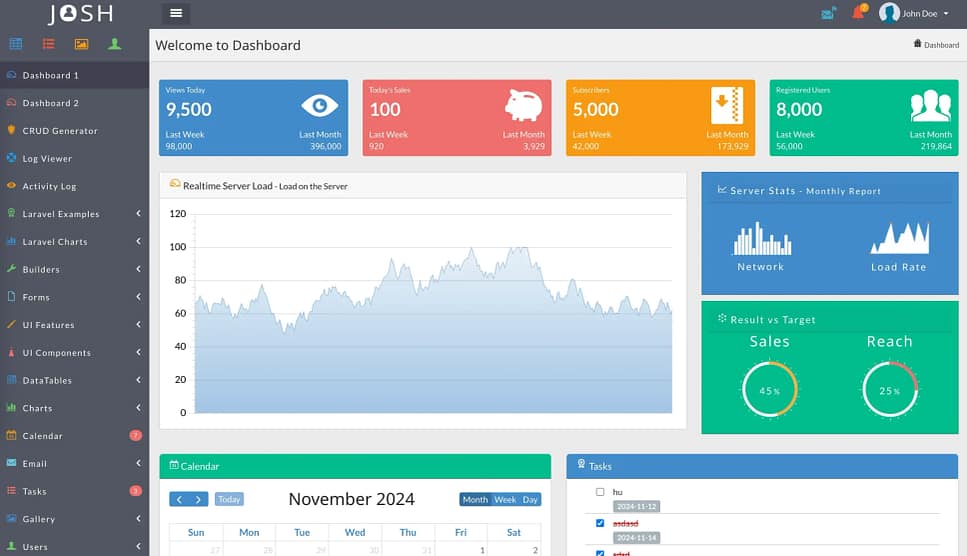This screenshot has width=967, height=556.
Task: Click the Network bar chart icon
Action: 761,240
